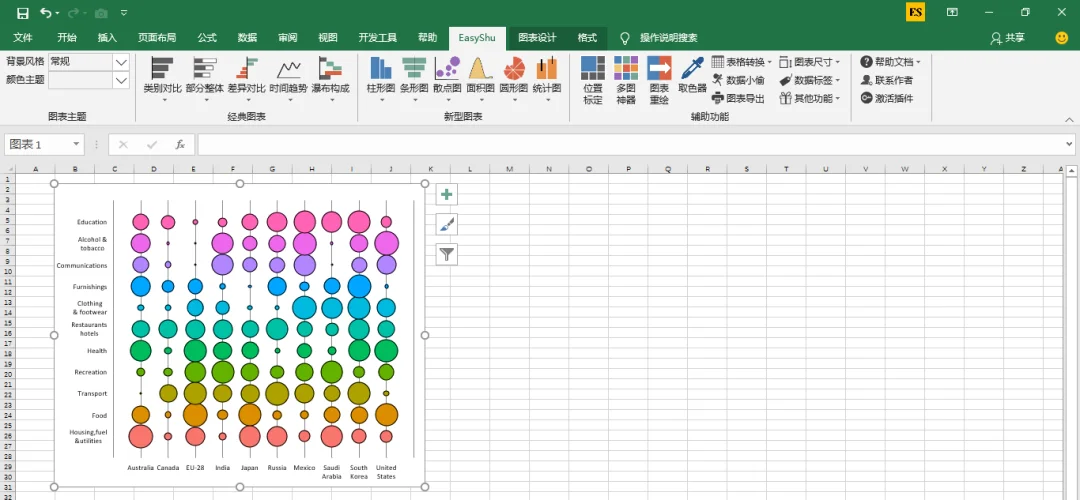Expand the formula bar chevron

[x=1068, y=145]
